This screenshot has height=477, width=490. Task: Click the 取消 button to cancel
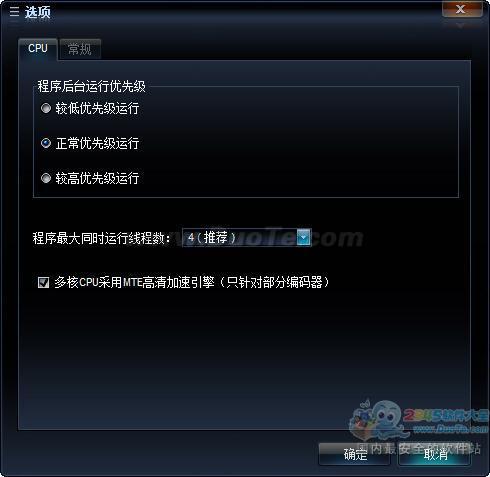[435, 454]
